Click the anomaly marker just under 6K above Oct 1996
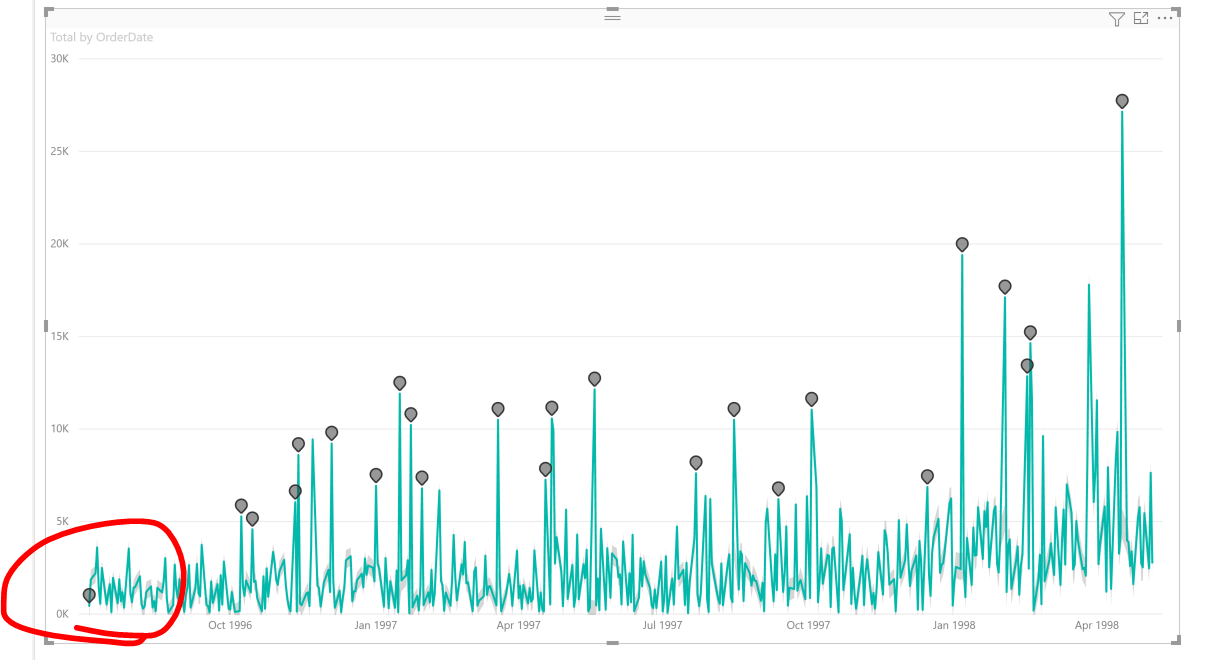Viewport: 1209px width, 660px height. click(x=241, y=506)
